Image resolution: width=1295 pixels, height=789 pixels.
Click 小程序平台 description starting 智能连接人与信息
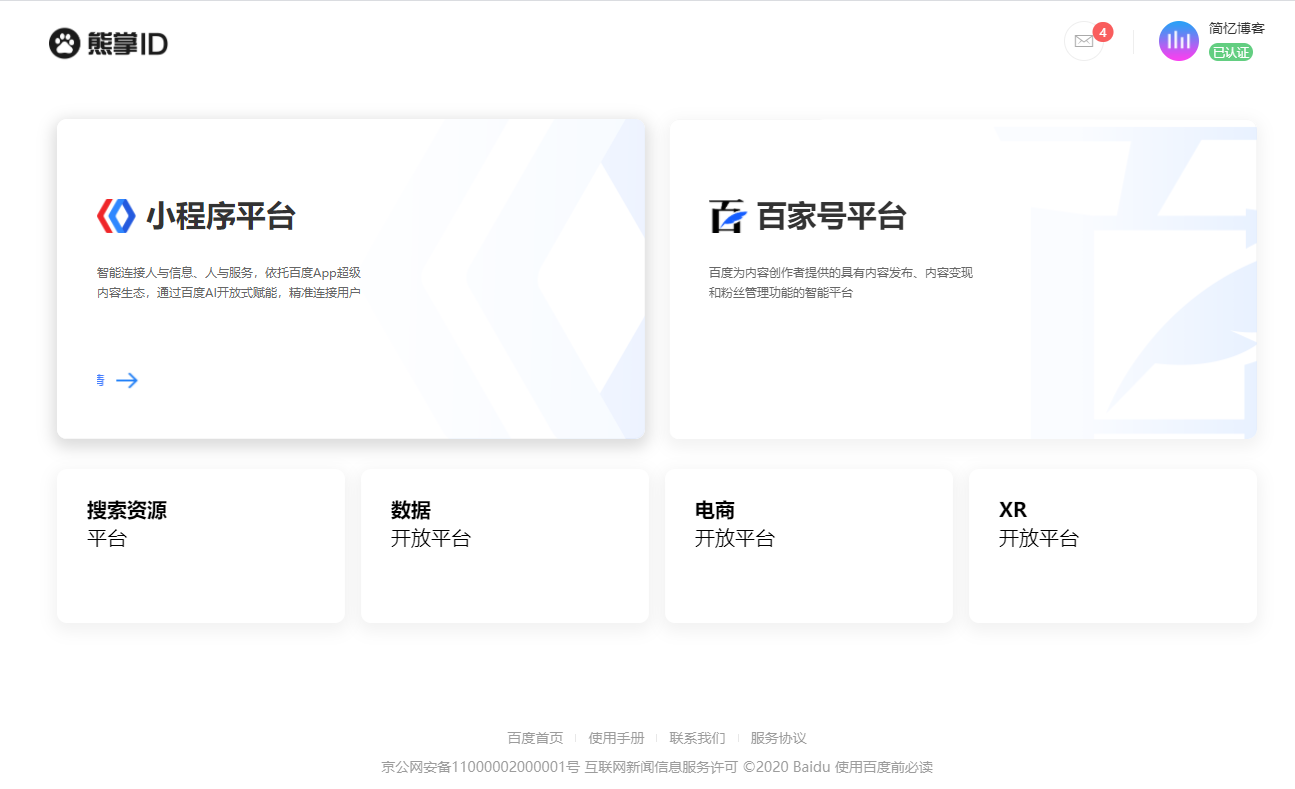(229, 282)
